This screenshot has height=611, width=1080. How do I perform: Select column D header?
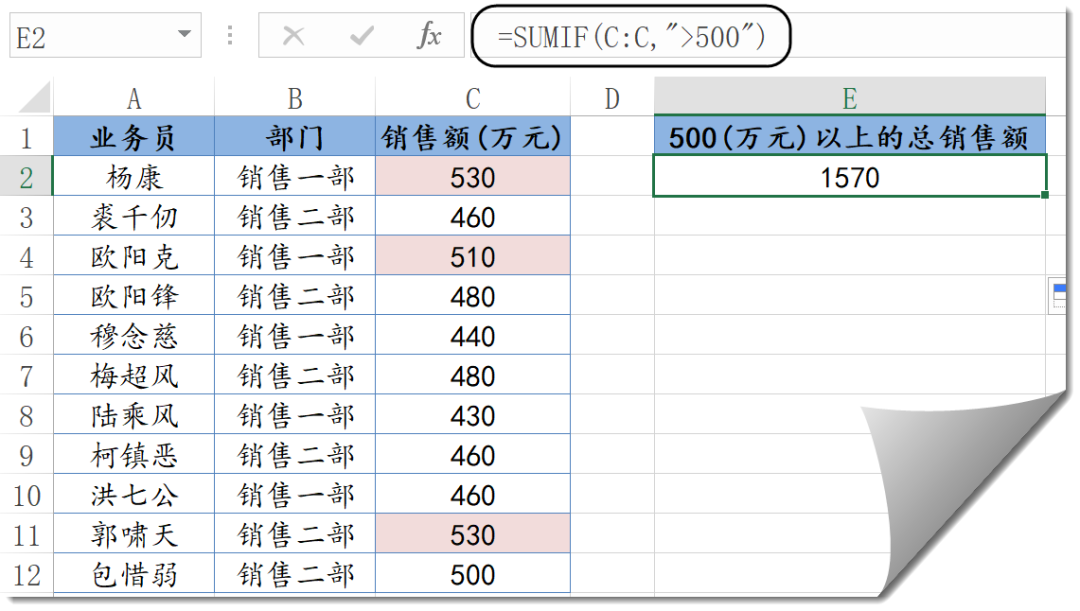click(612, 98)
